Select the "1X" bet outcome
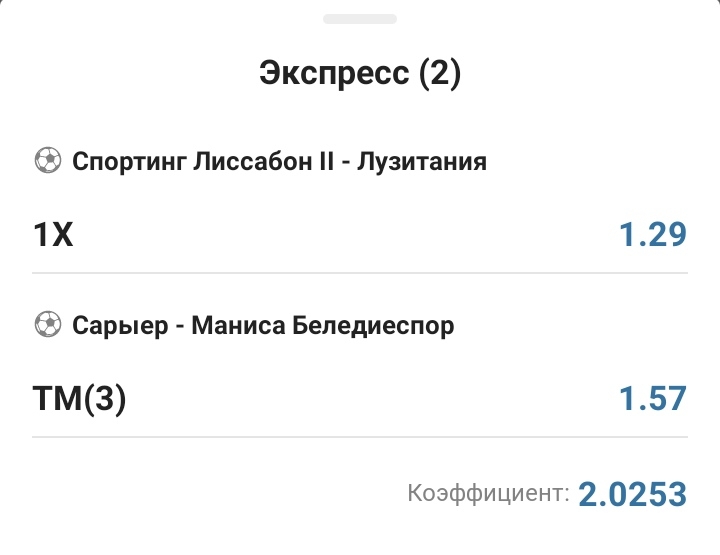The width and height of the screenshot is (720, 555). coord(53,235)
